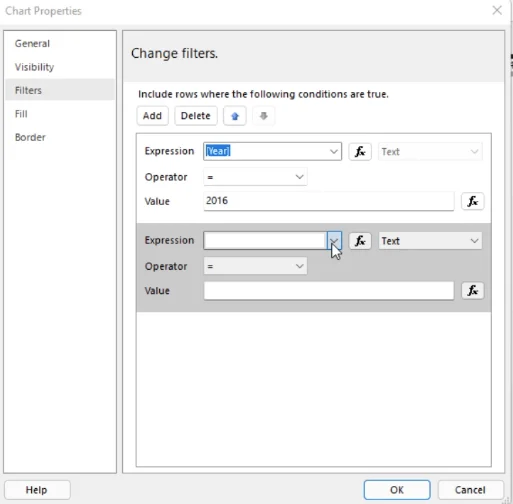Expand the [Year] expression dropdown
The height and width of the screenshot is (504, 513).
(334, 151)
